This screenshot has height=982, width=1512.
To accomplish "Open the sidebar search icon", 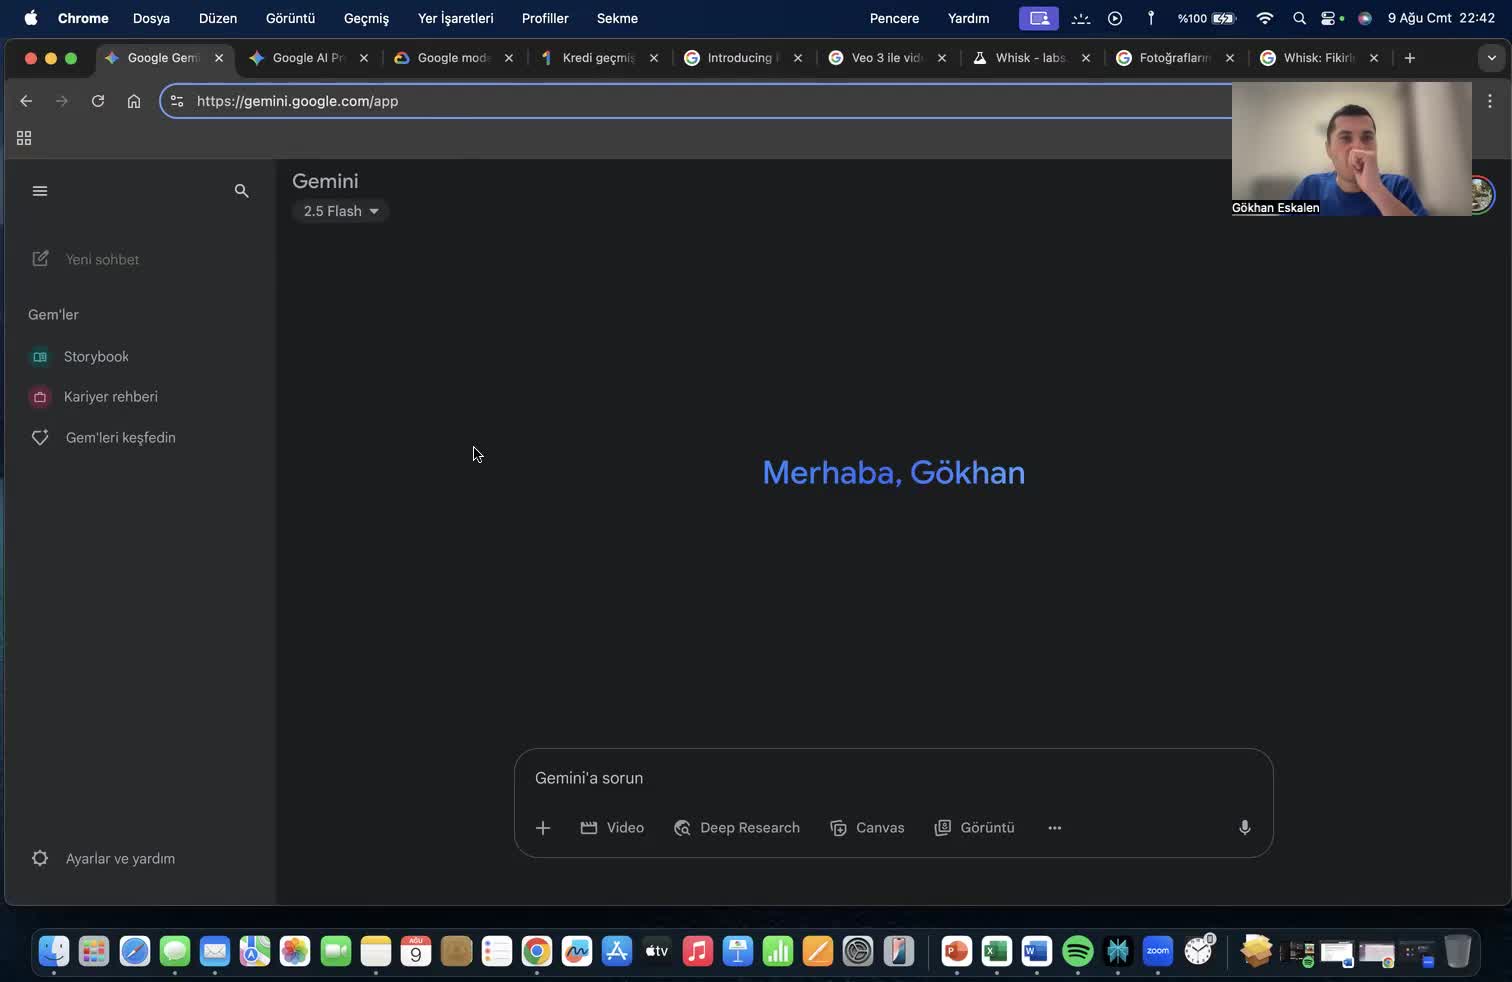I will tap(241, 190).
